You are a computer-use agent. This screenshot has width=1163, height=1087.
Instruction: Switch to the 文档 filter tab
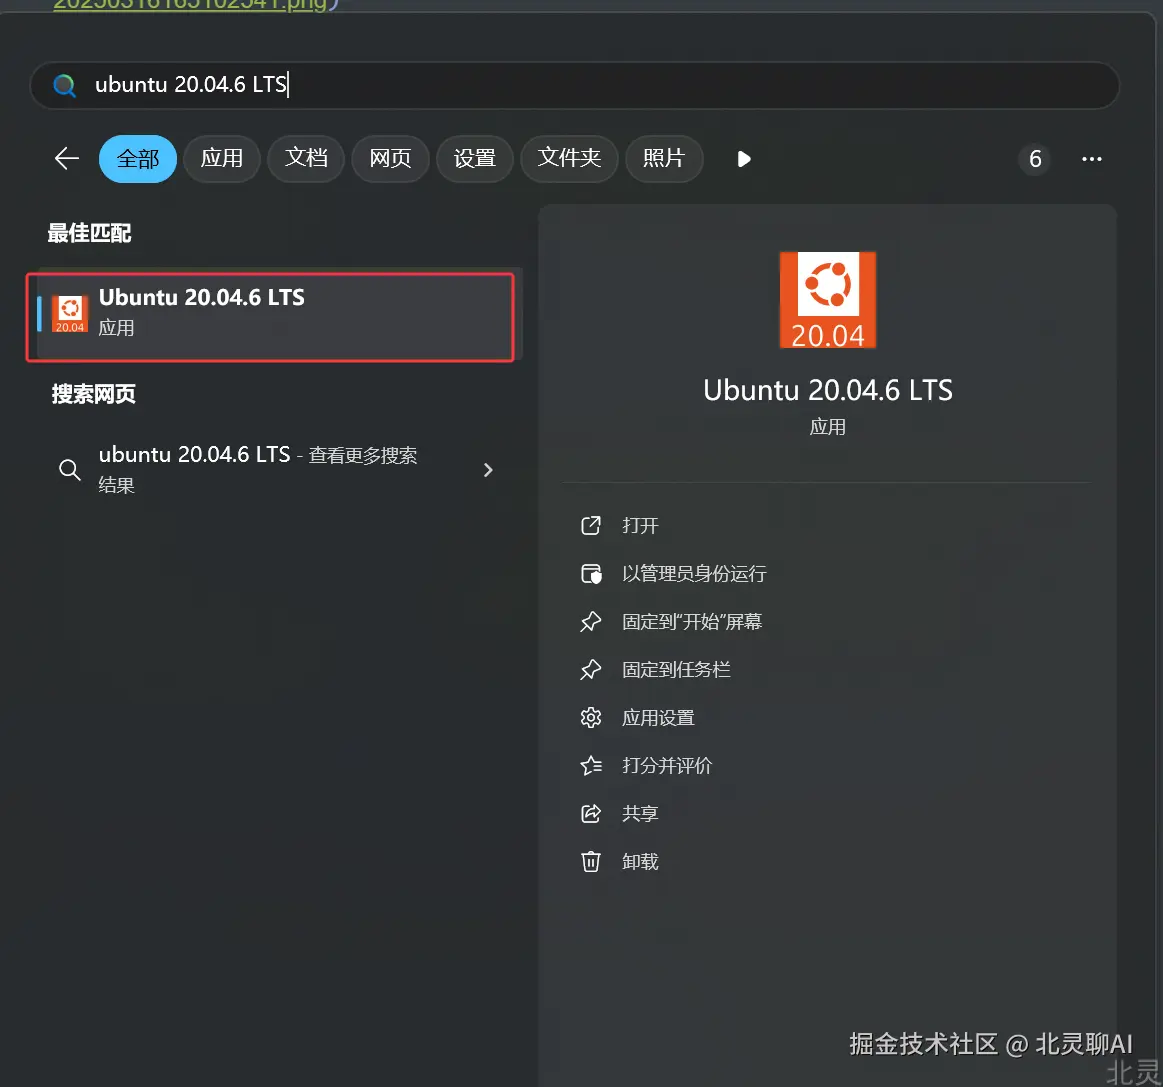click(x=306, y=159)
